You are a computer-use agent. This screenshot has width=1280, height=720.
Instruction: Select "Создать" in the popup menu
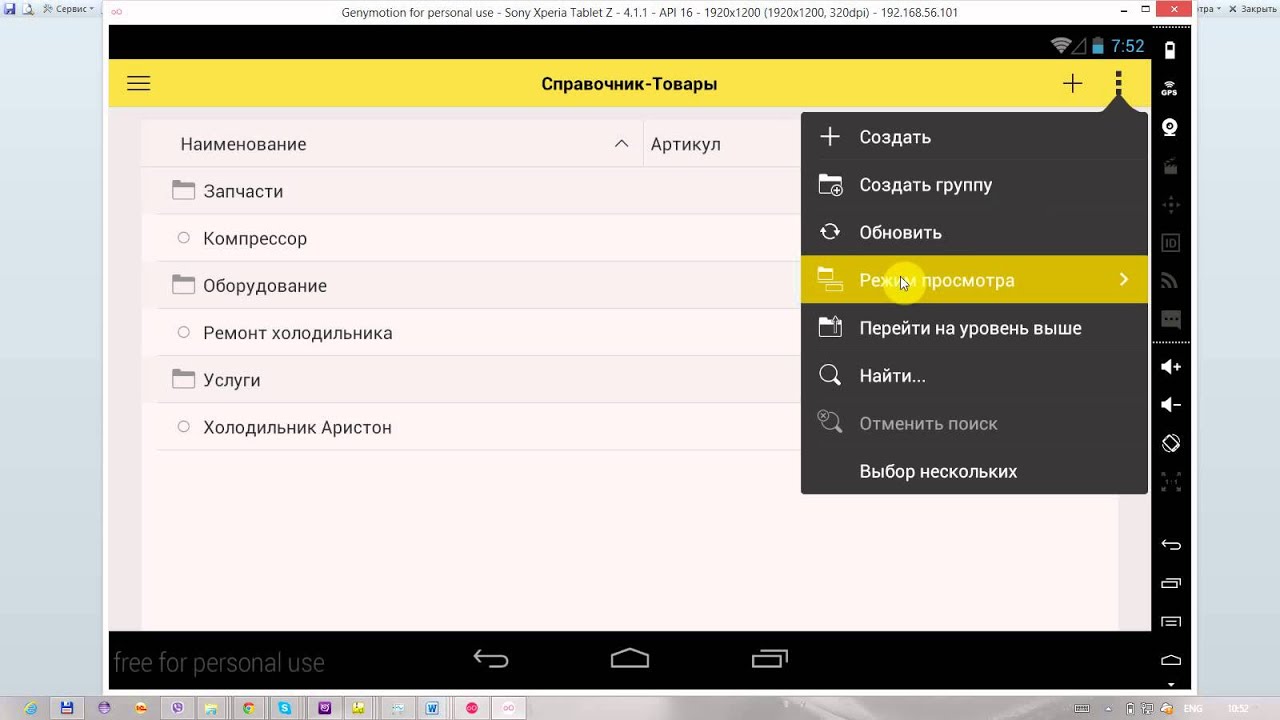tap(974, 137)
